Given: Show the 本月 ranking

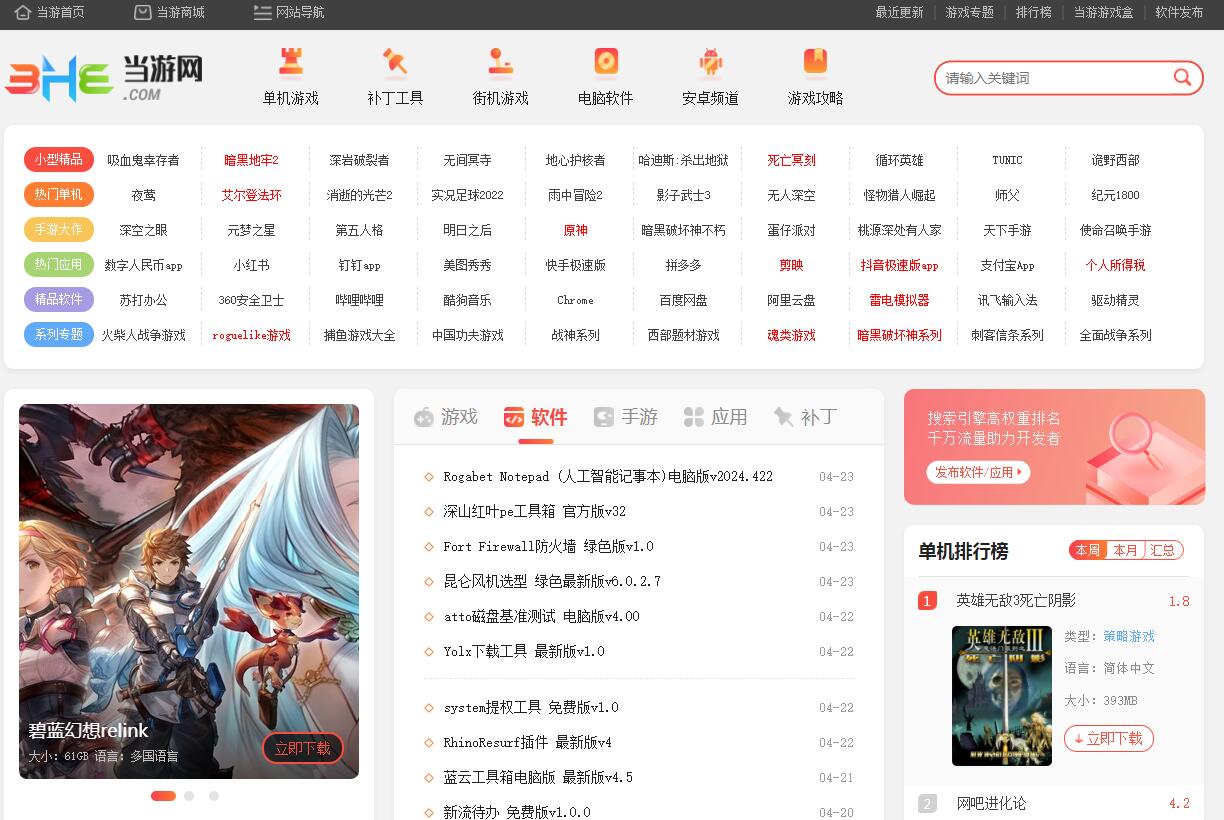Looking at the screenshot, I should point(1125,550).
